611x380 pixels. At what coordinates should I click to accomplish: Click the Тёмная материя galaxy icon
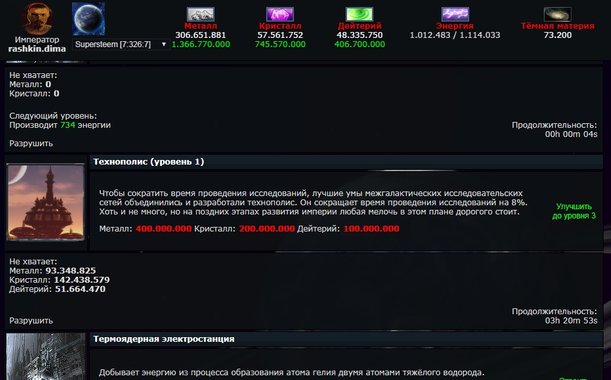558,14
